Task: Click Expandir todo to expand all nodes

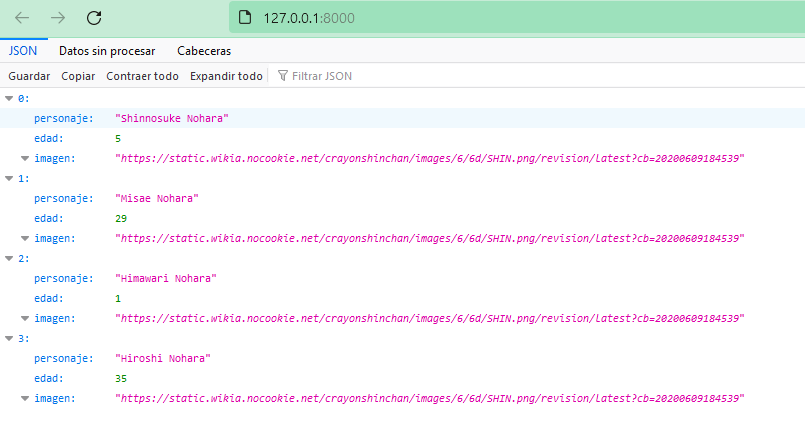Action: click(x=226, y=76)
